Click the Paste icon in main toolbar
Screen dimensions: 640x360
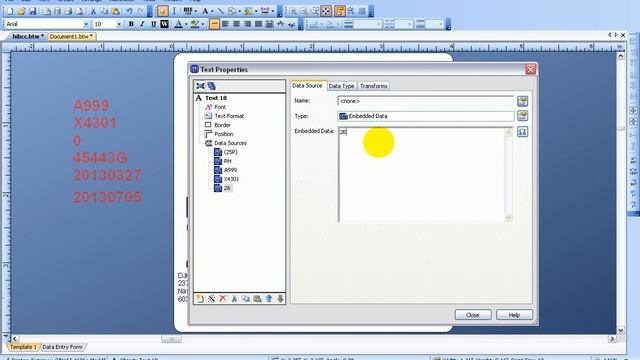[x=116, y=11]
